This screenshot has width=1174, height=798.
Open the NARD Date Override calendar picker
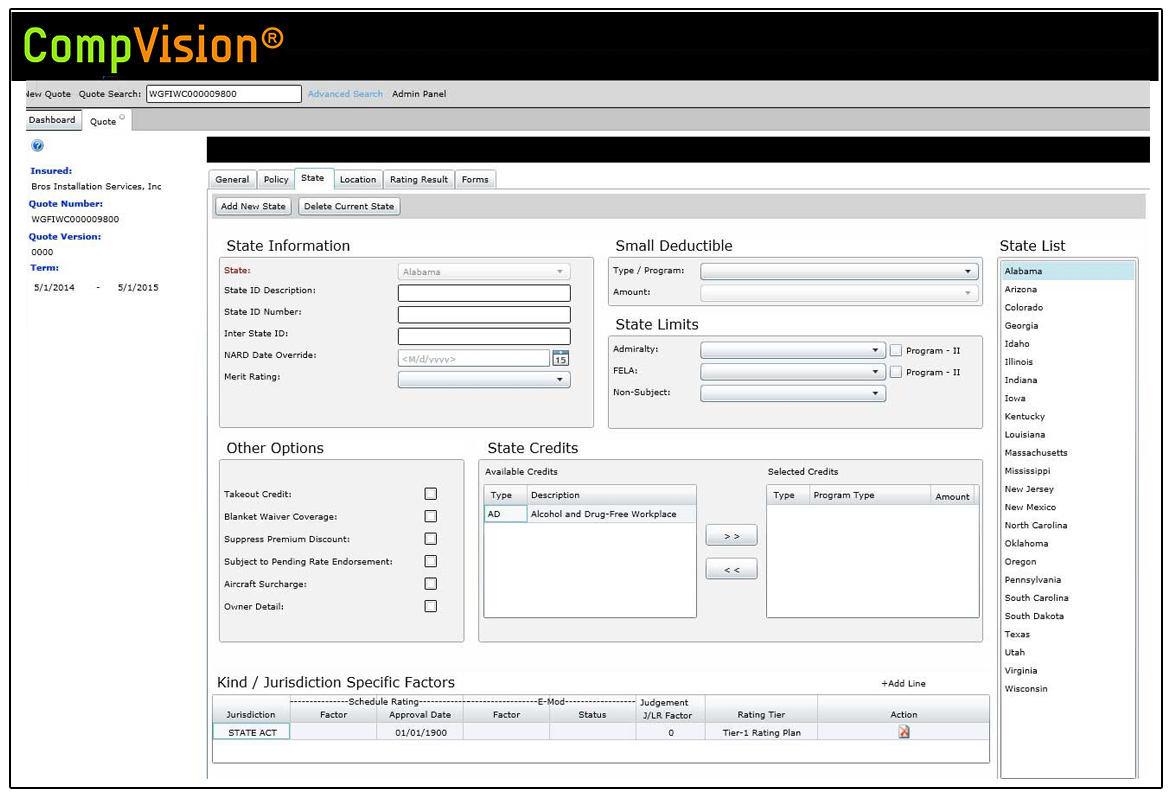(x=560, y=359)
